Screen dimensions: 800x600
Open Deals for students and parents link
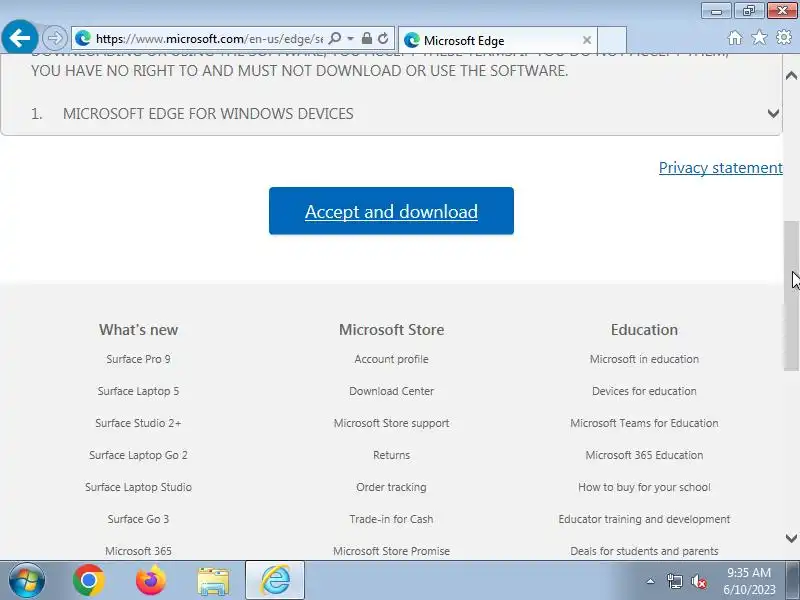coord(644,551)
